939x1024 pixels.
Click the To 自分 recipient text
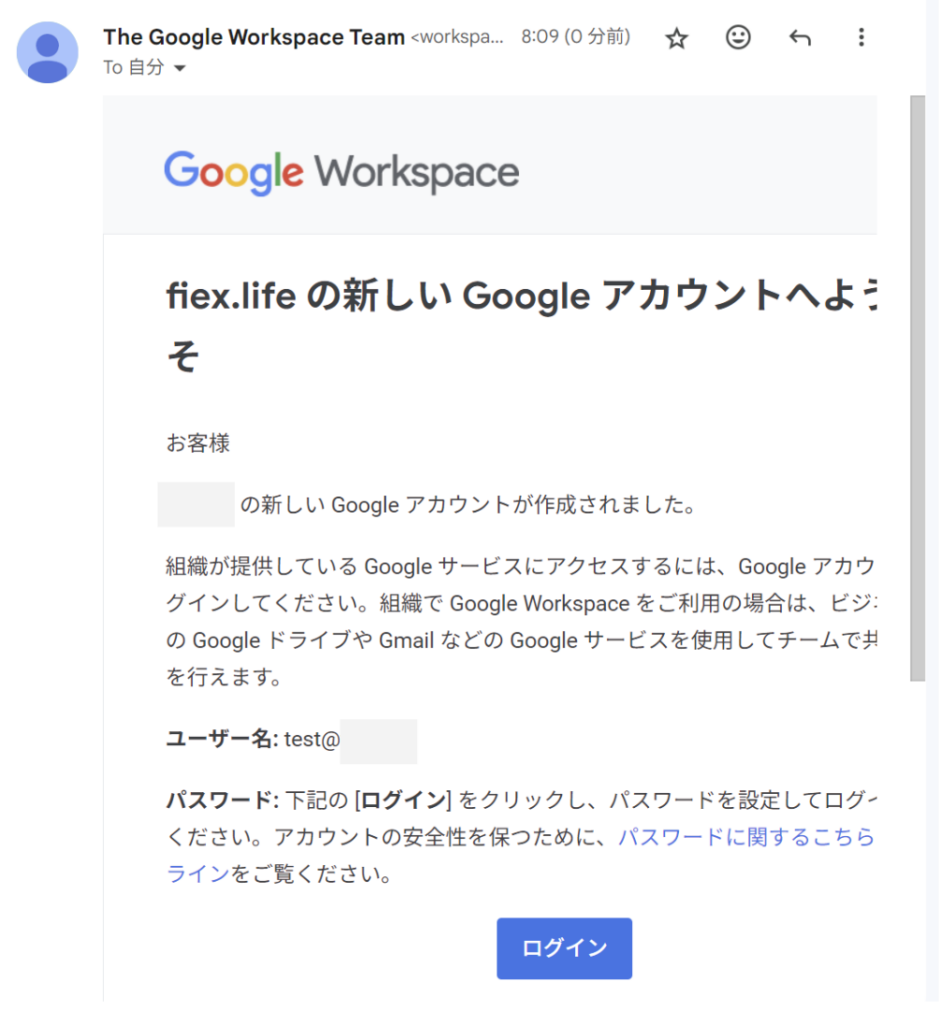[x=135, y=68]
